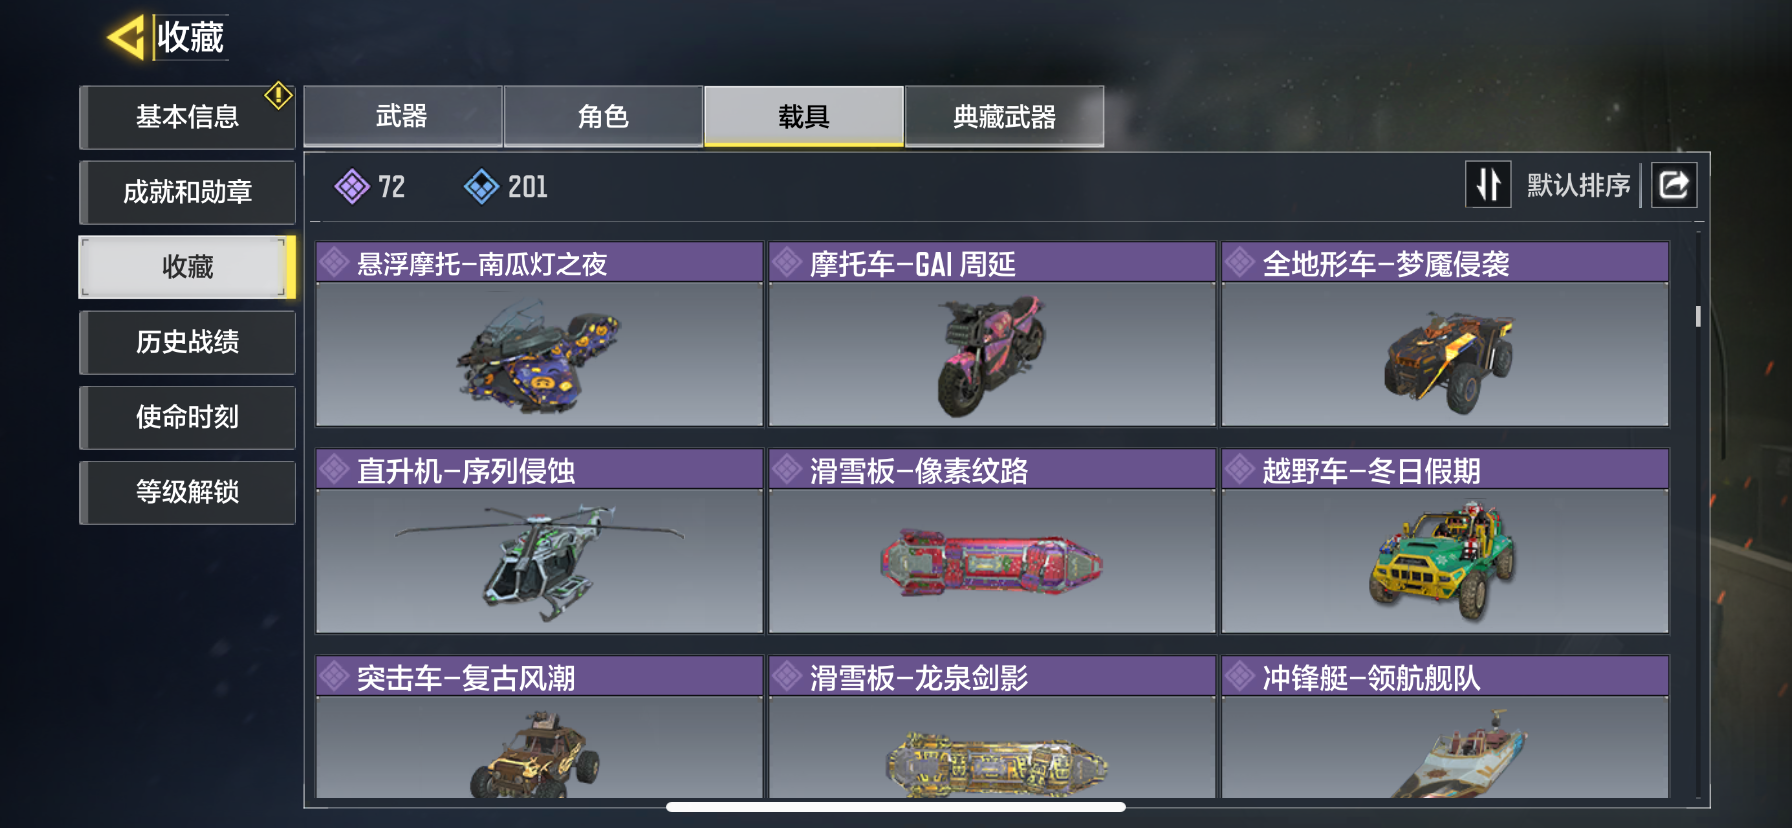This screenshot has width=1792, height=828.
Task: Click the yellow back arrow icon
Action: click(127, 38)
